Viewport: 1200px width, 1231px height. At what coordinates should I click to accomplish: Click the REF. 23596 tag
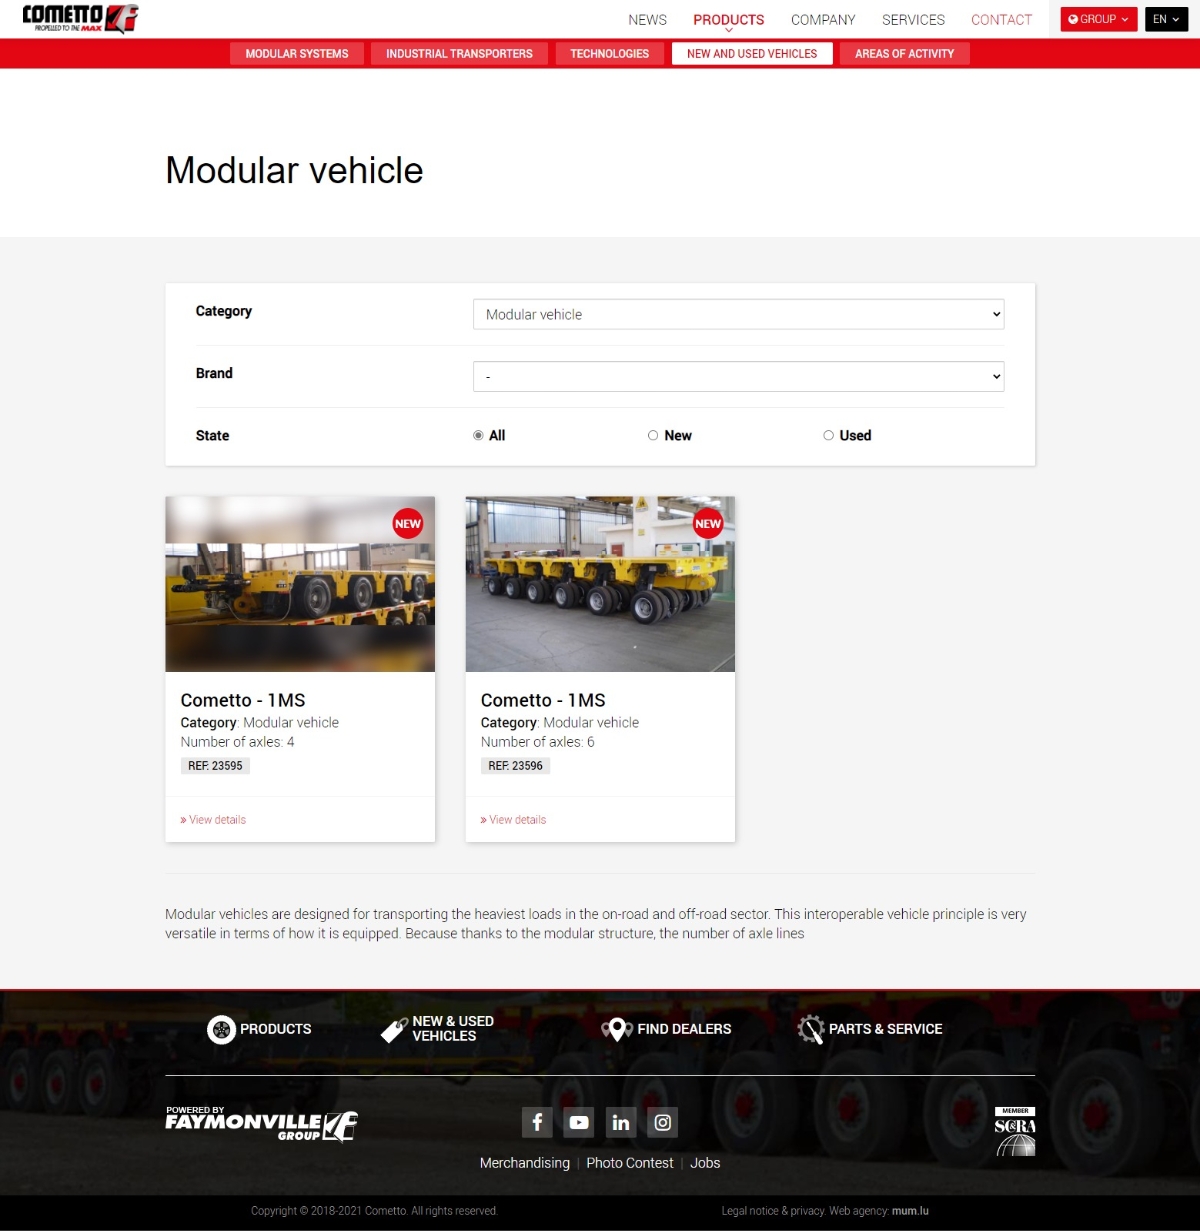[x=515, y=766]
